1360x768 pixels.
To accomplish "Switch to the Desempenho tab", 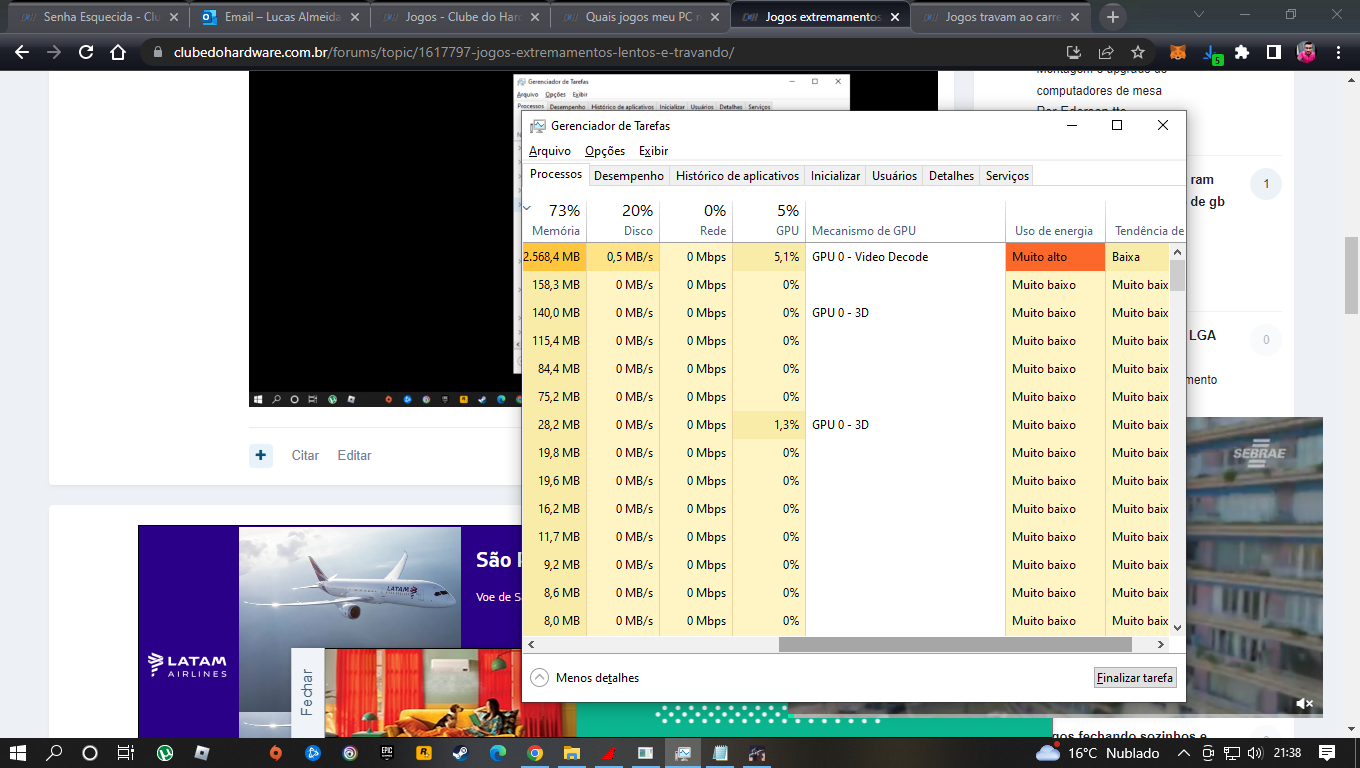I will [629, 176].
